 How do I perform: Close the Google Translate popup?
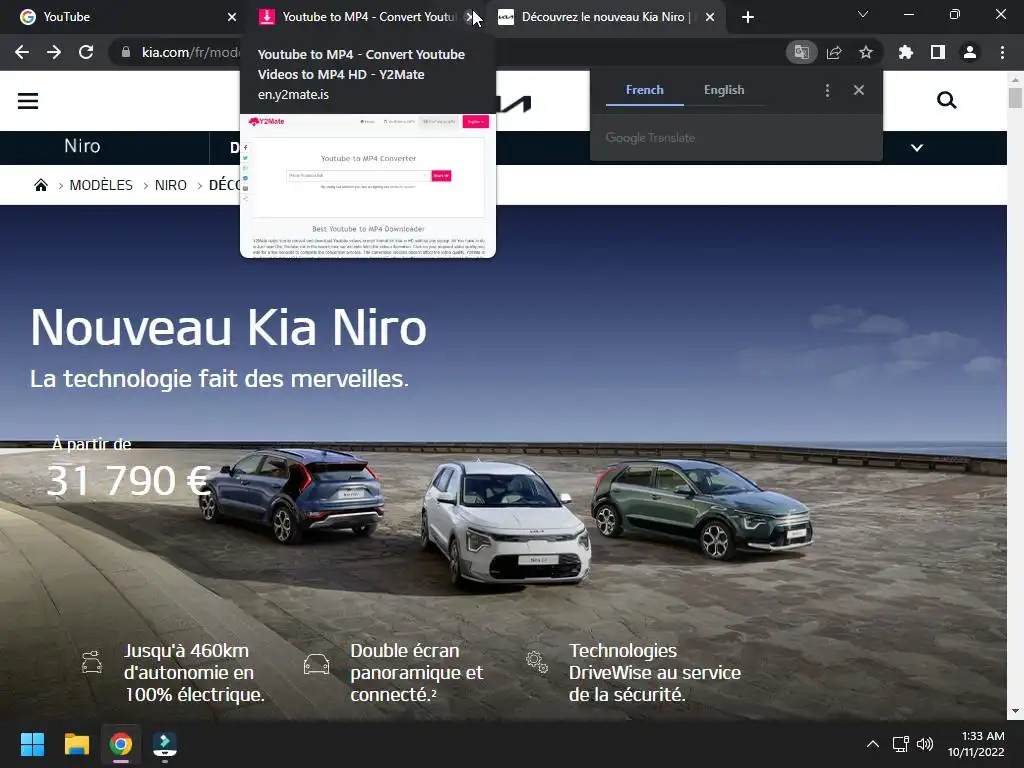pos(859,90)
